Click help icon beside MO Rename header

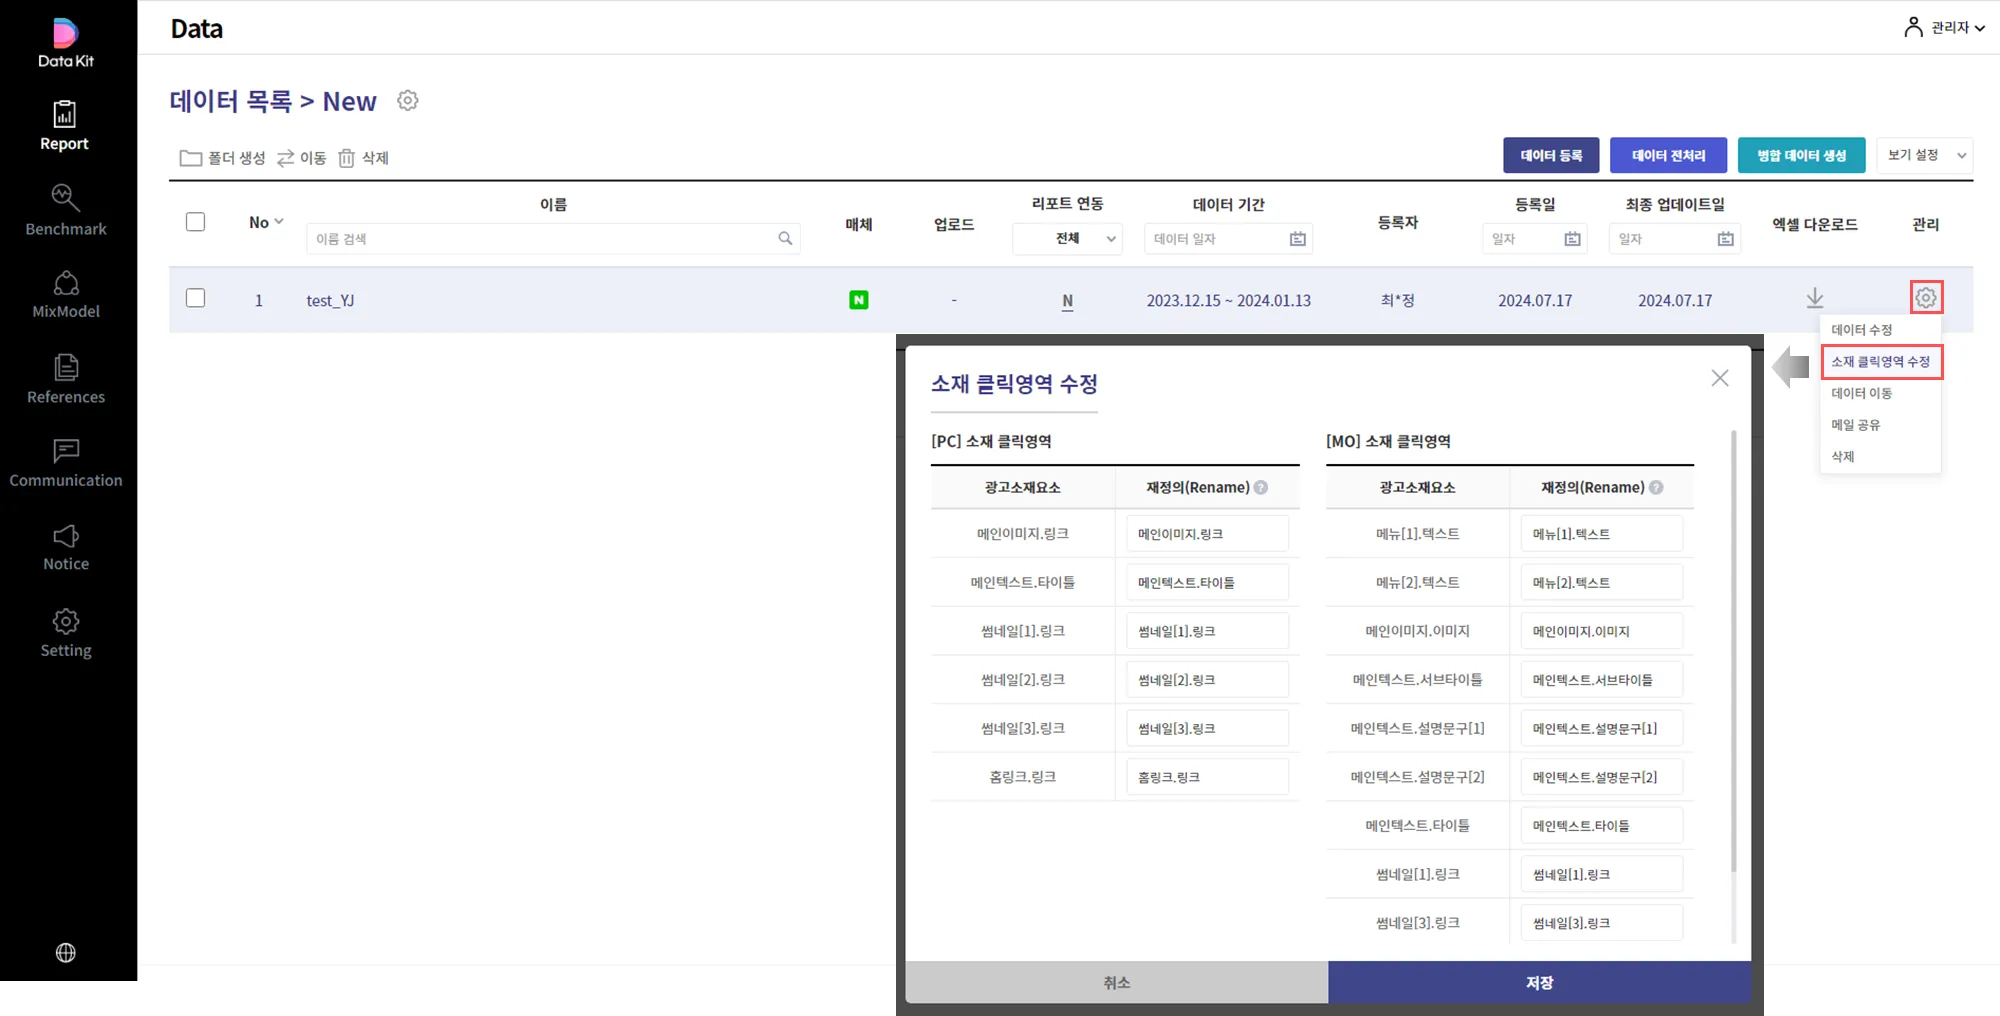(1656, 487)
